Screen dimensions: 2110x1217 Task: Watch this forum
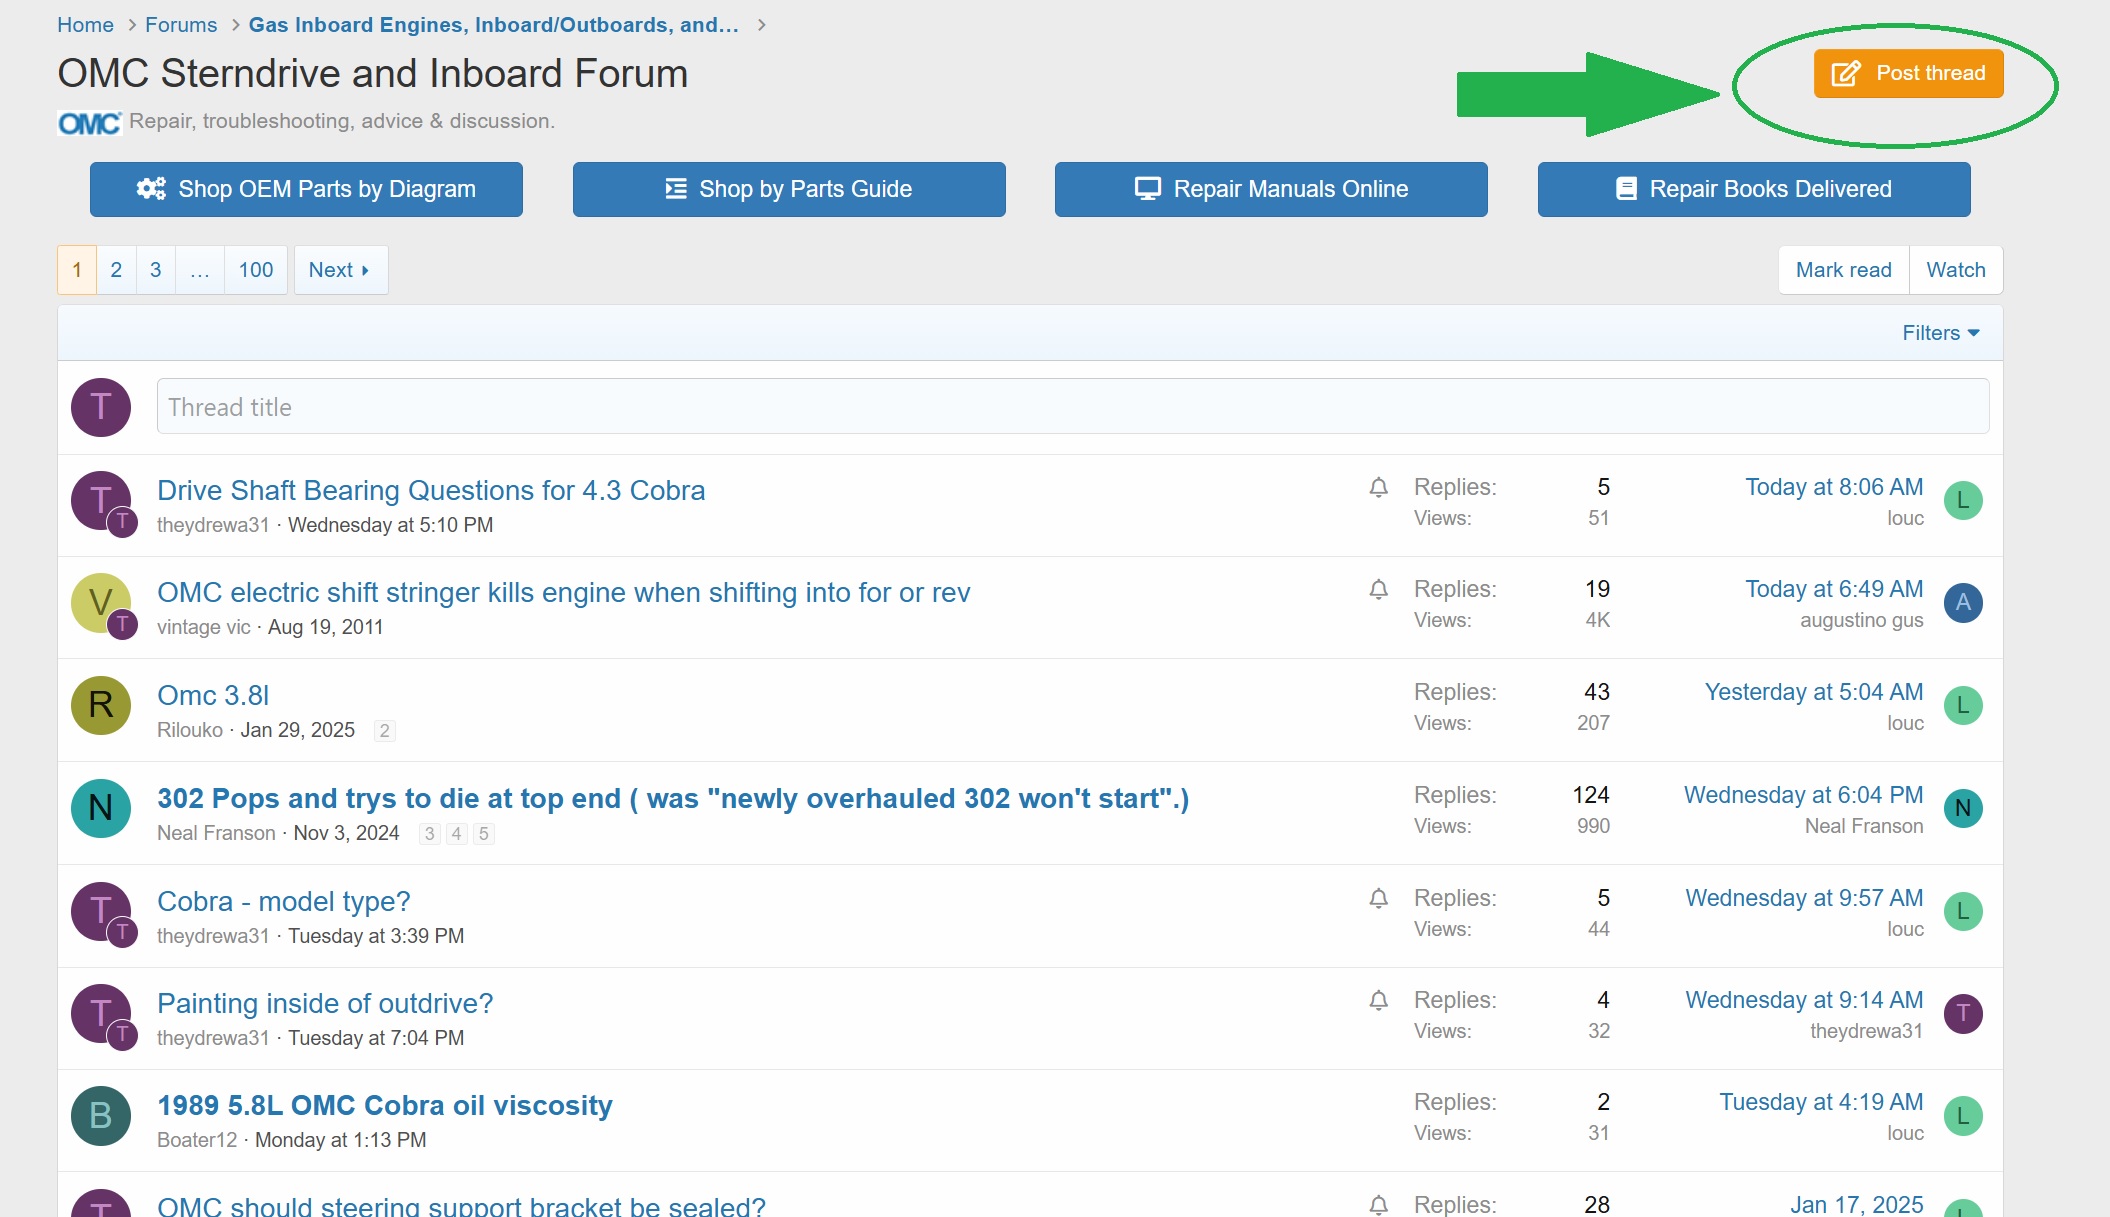pyautogui.click(x=1956, y=270)
